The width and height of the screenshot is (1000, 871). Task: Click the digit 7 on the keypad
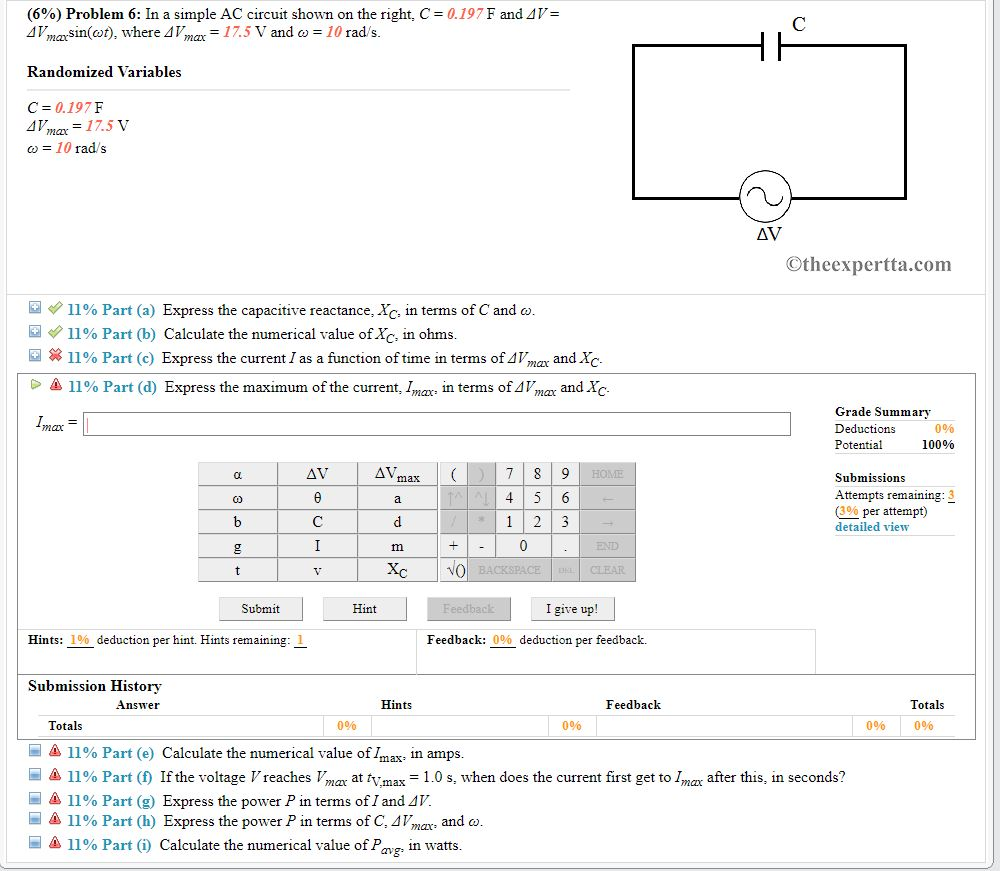point(509,473)
